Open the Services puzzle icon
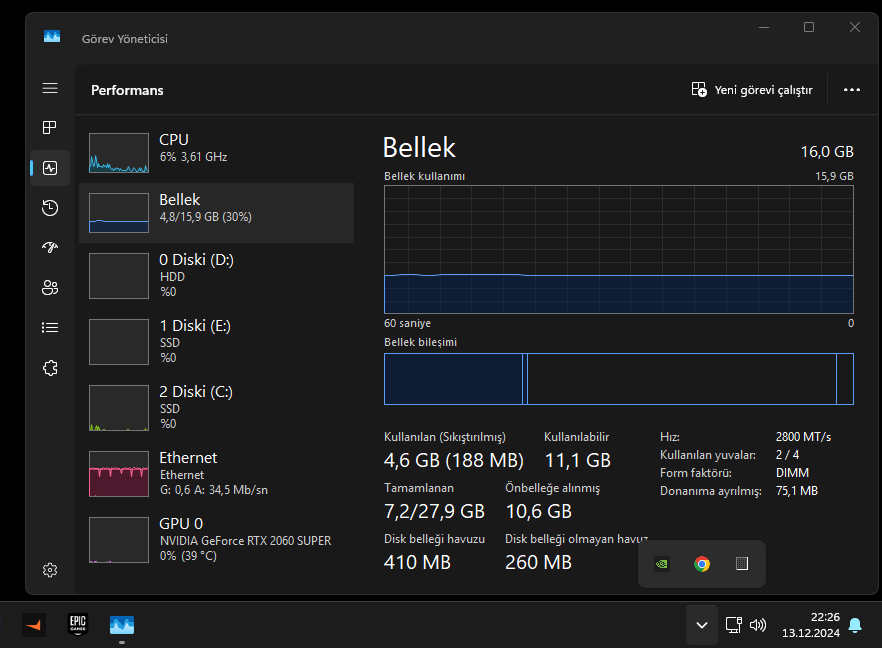 coord(50,368)
